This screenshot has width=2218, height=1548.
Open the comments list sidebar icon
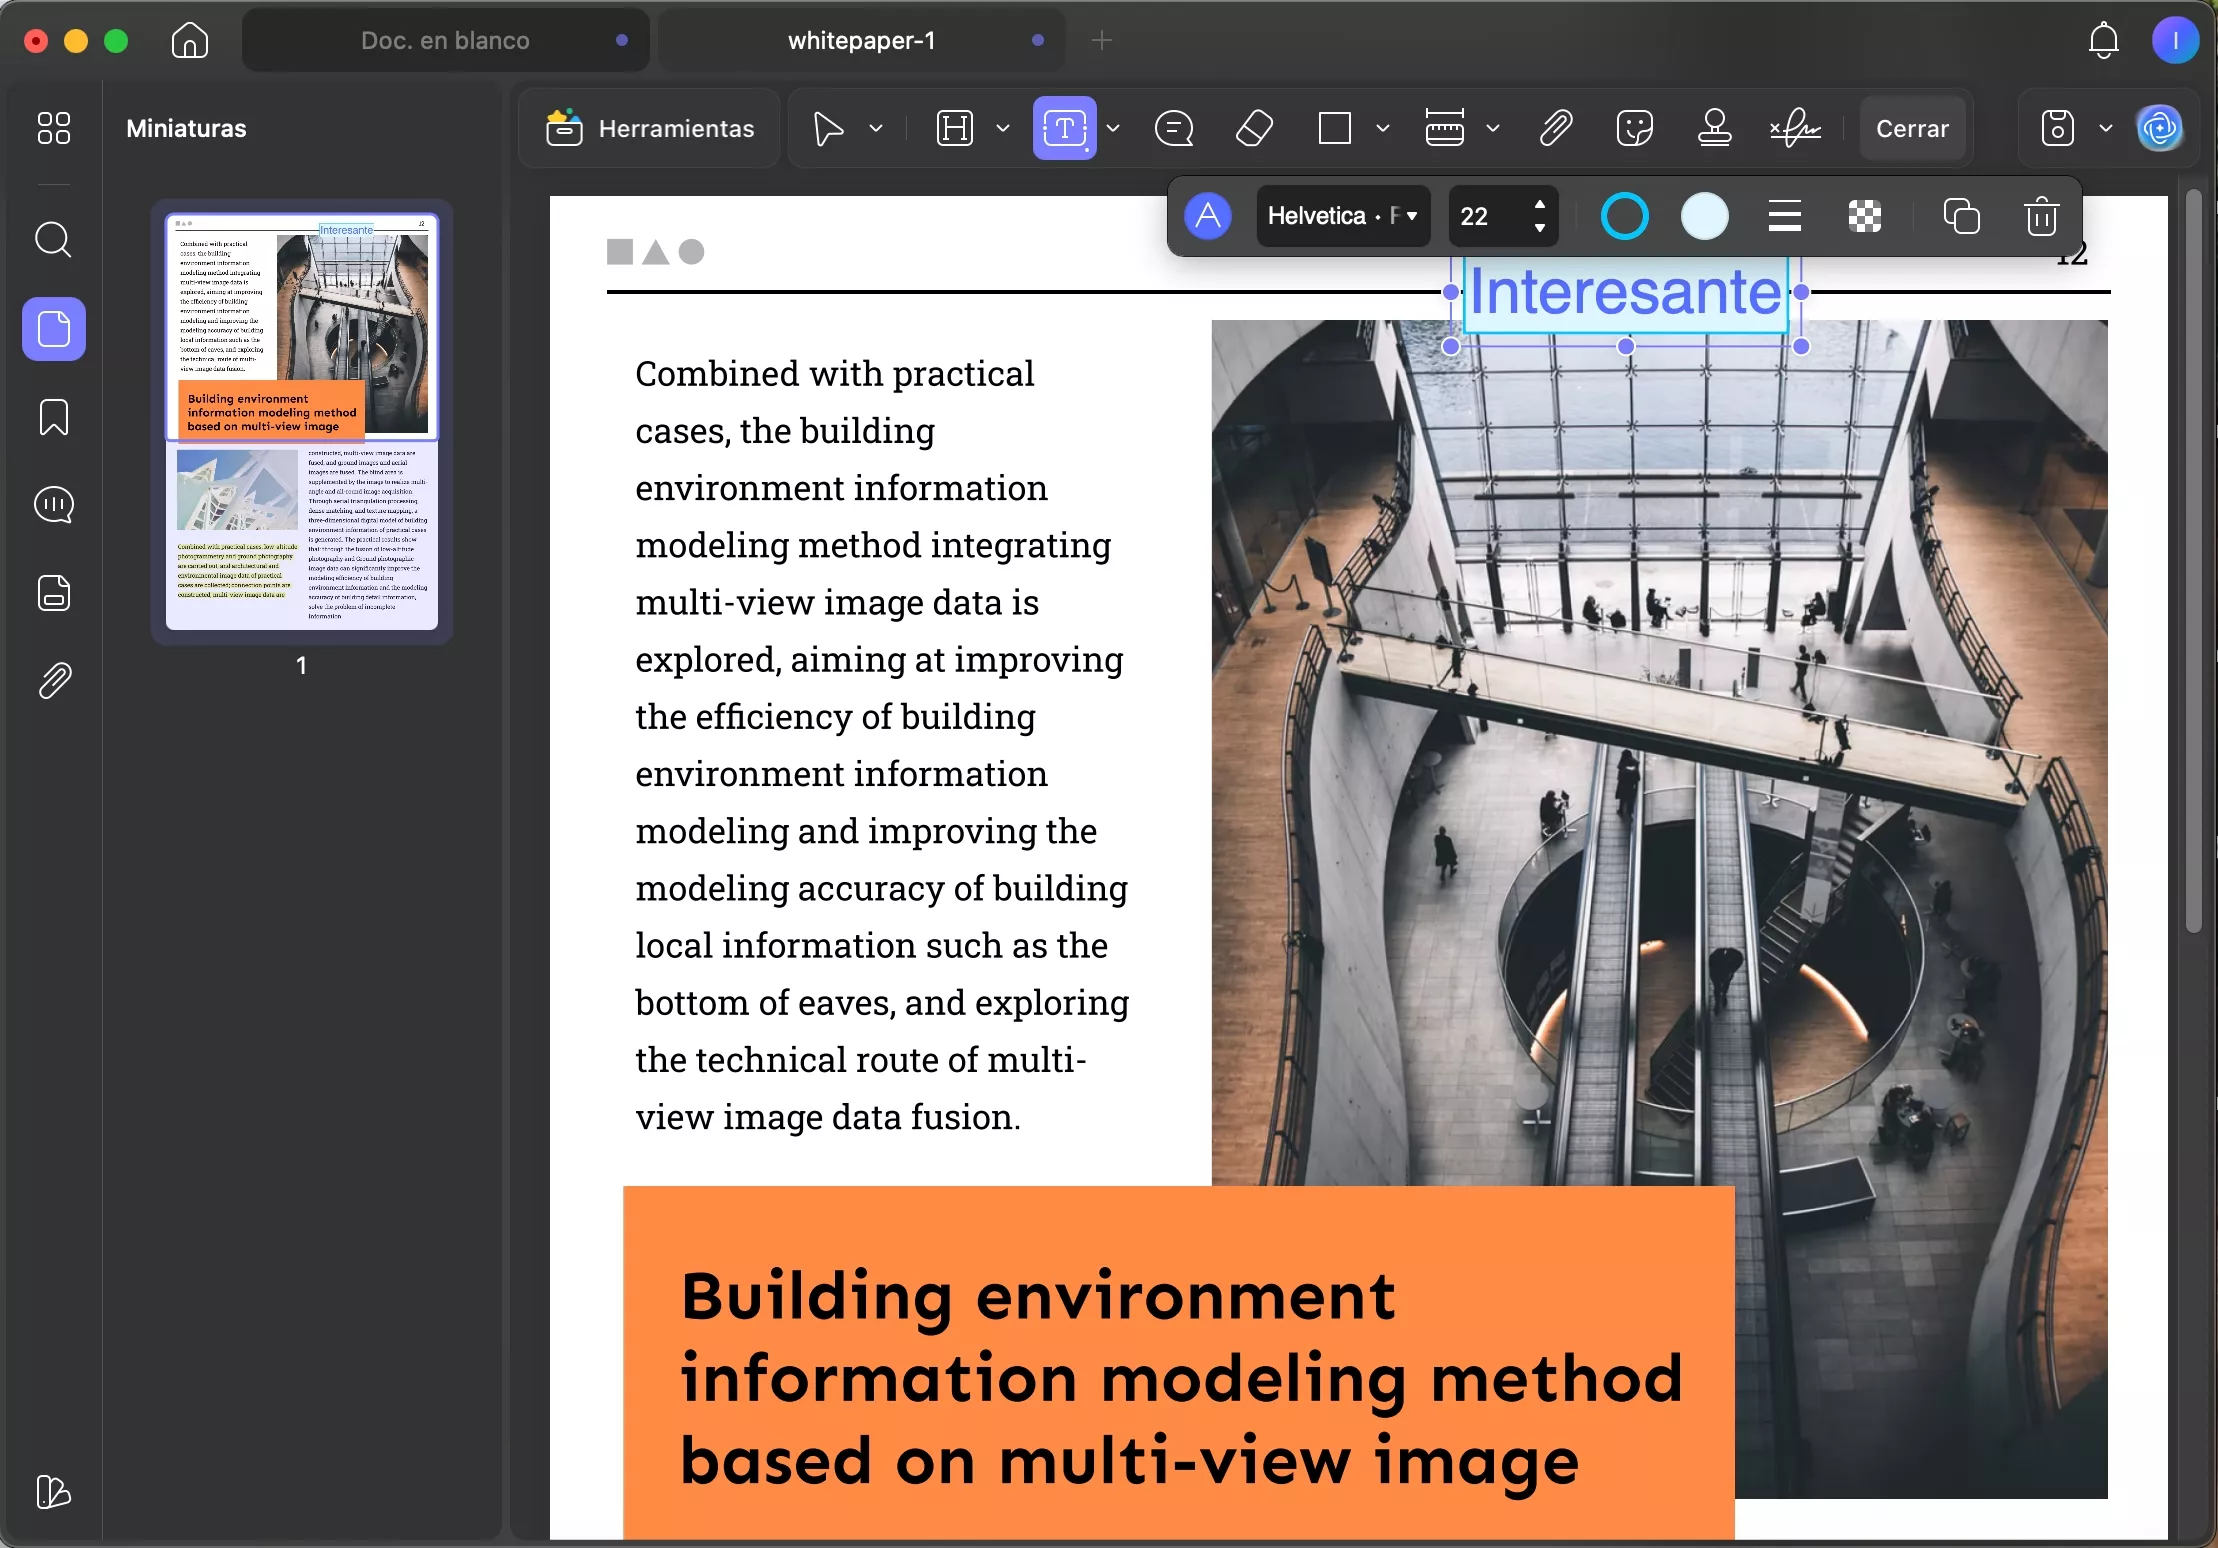click(x=54, y=505)
